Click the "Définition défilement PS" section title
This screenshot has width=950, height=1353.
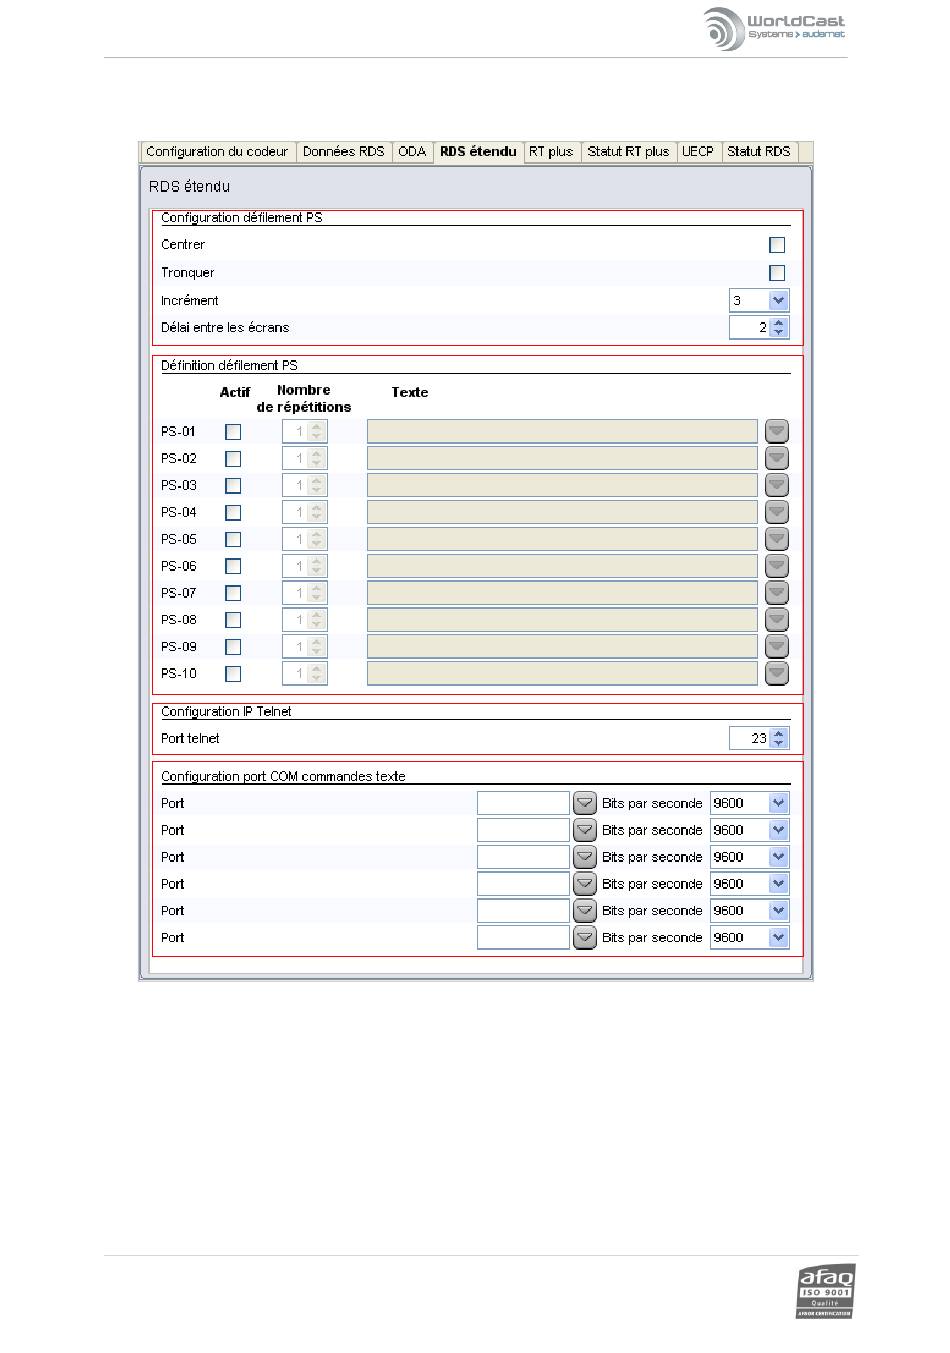[x=229, y=365]
